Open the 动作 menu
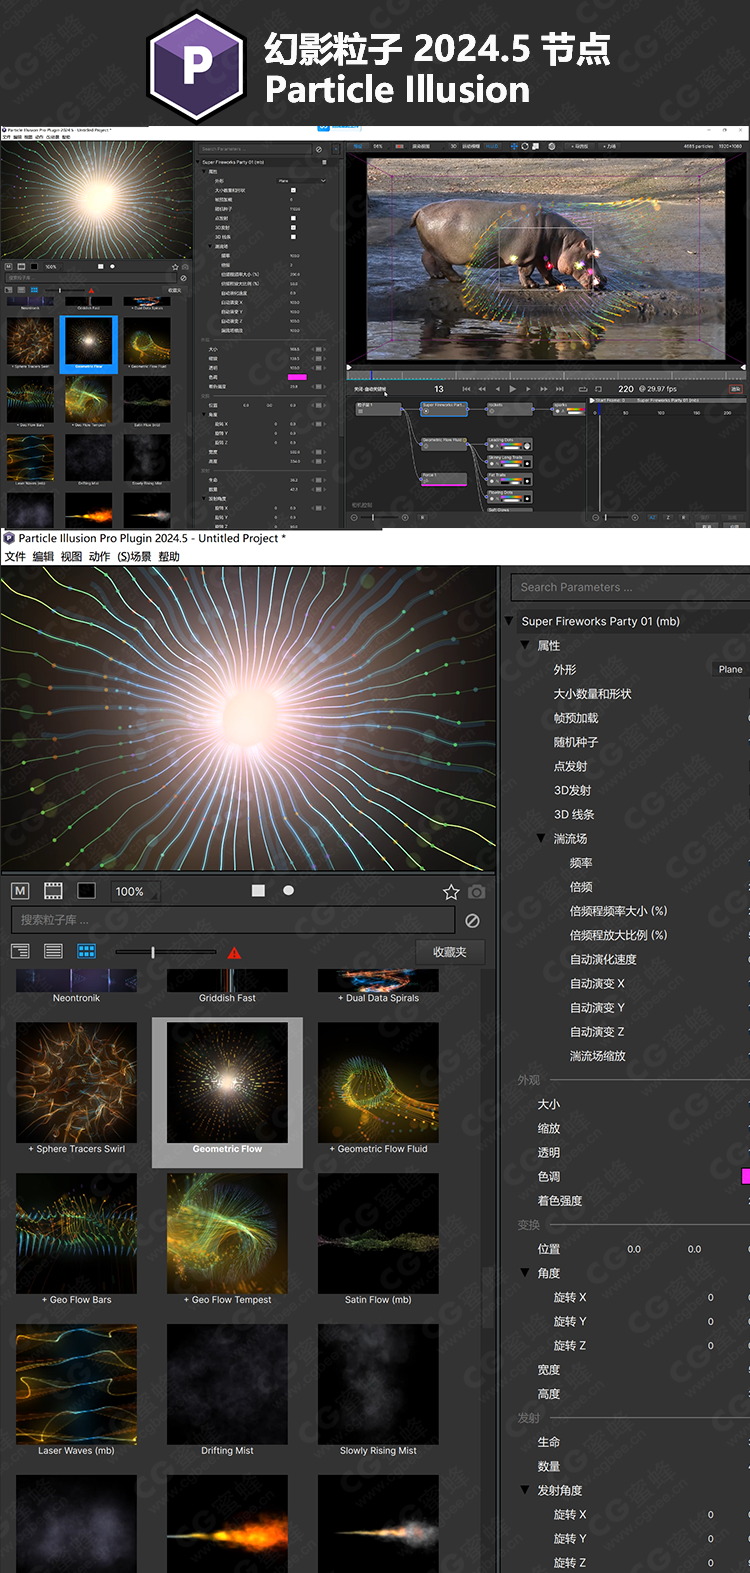 (x=99, y=557)
